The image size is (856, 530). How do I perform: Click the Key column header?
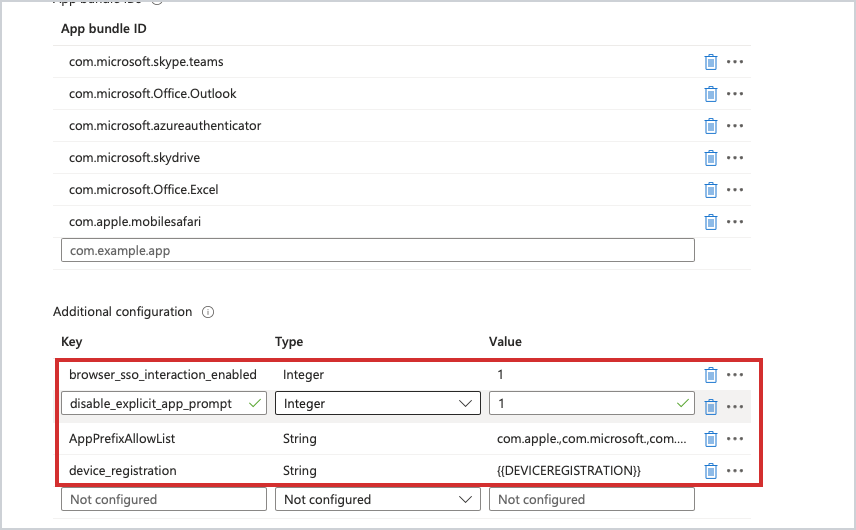pos(72,342)
